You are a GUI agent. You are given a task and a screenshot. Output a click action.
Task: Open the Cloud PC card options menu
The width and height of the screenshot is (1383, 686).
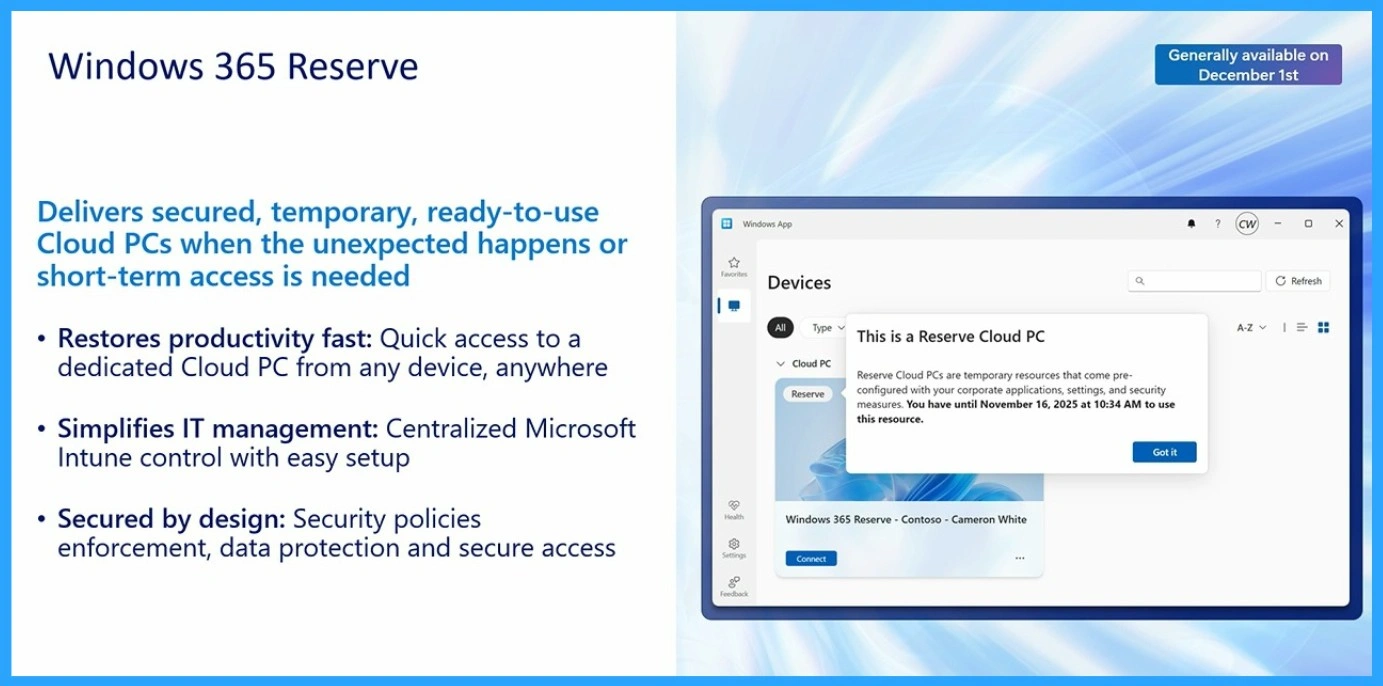pos(1019,557)
